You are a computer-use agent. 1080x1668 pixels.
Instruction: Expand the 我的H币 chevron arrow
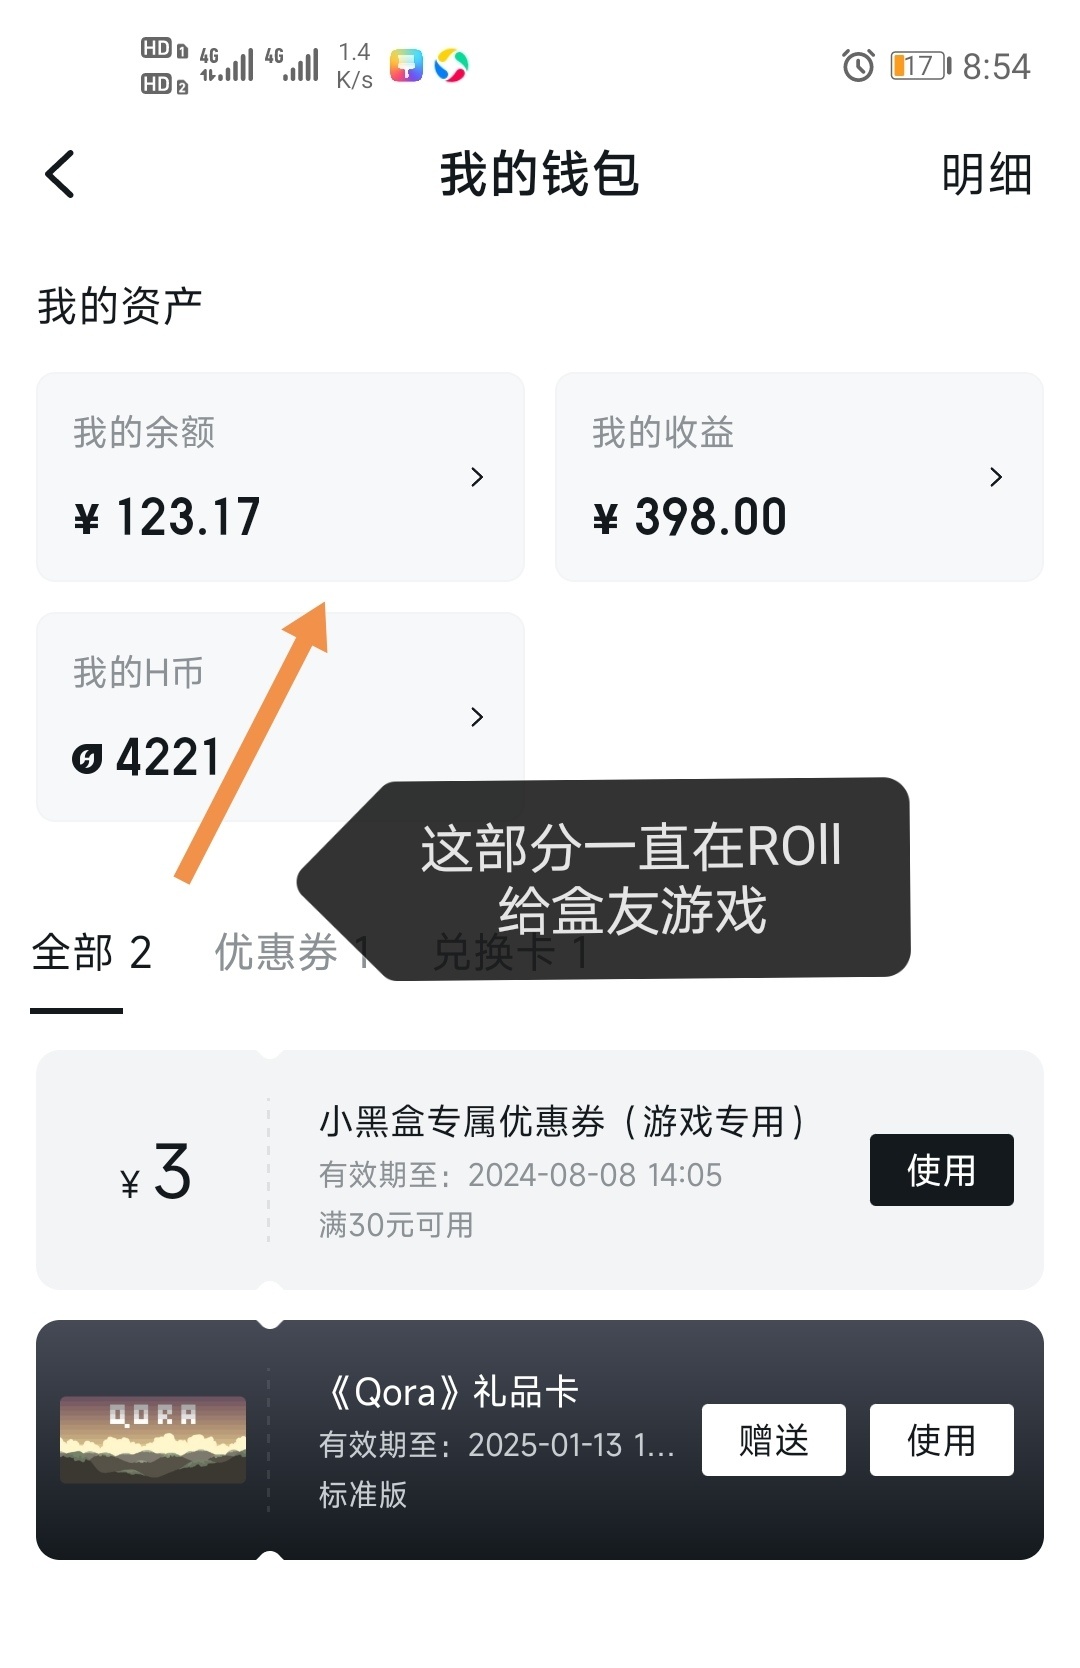[477, 717]
